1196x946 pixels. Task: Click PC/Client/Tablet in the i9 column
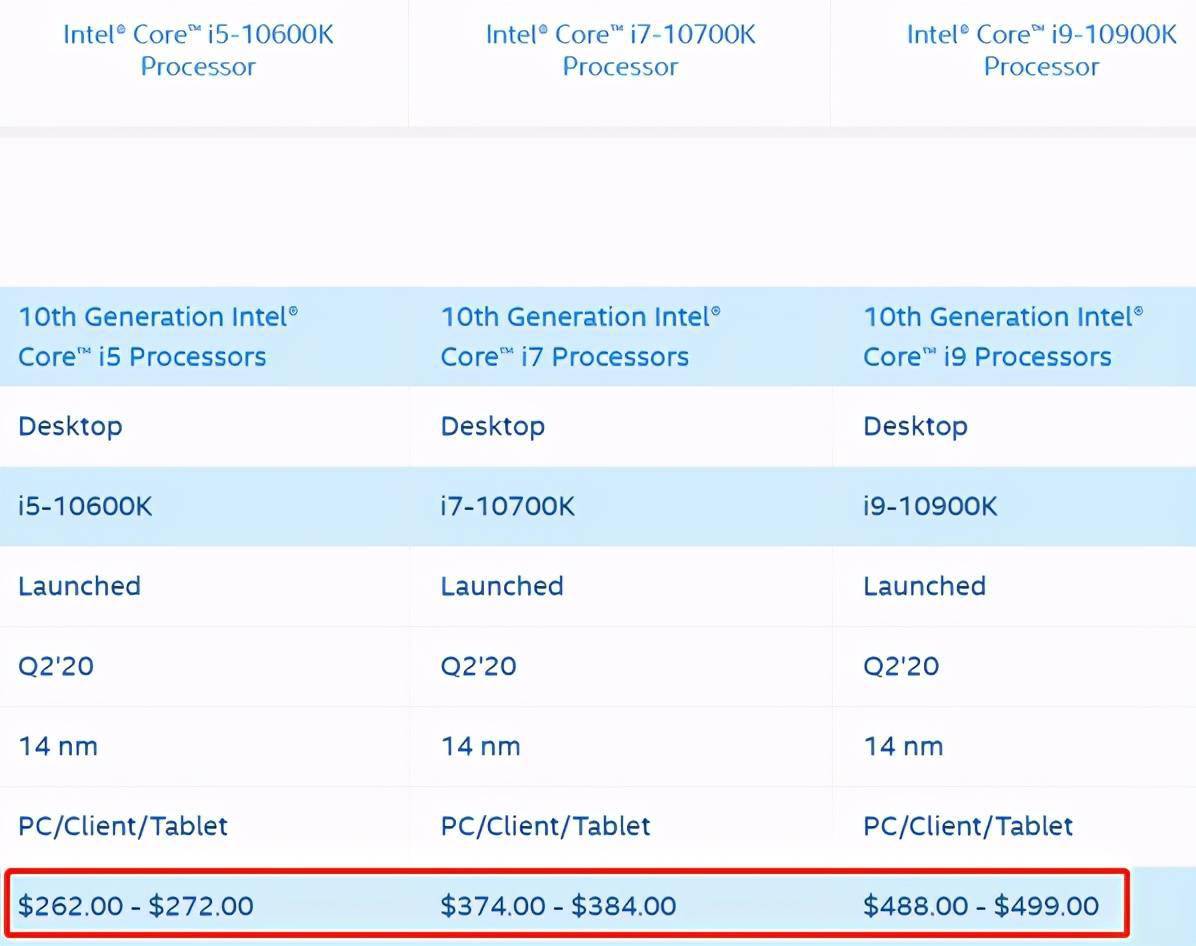click(x=968, y=826)
